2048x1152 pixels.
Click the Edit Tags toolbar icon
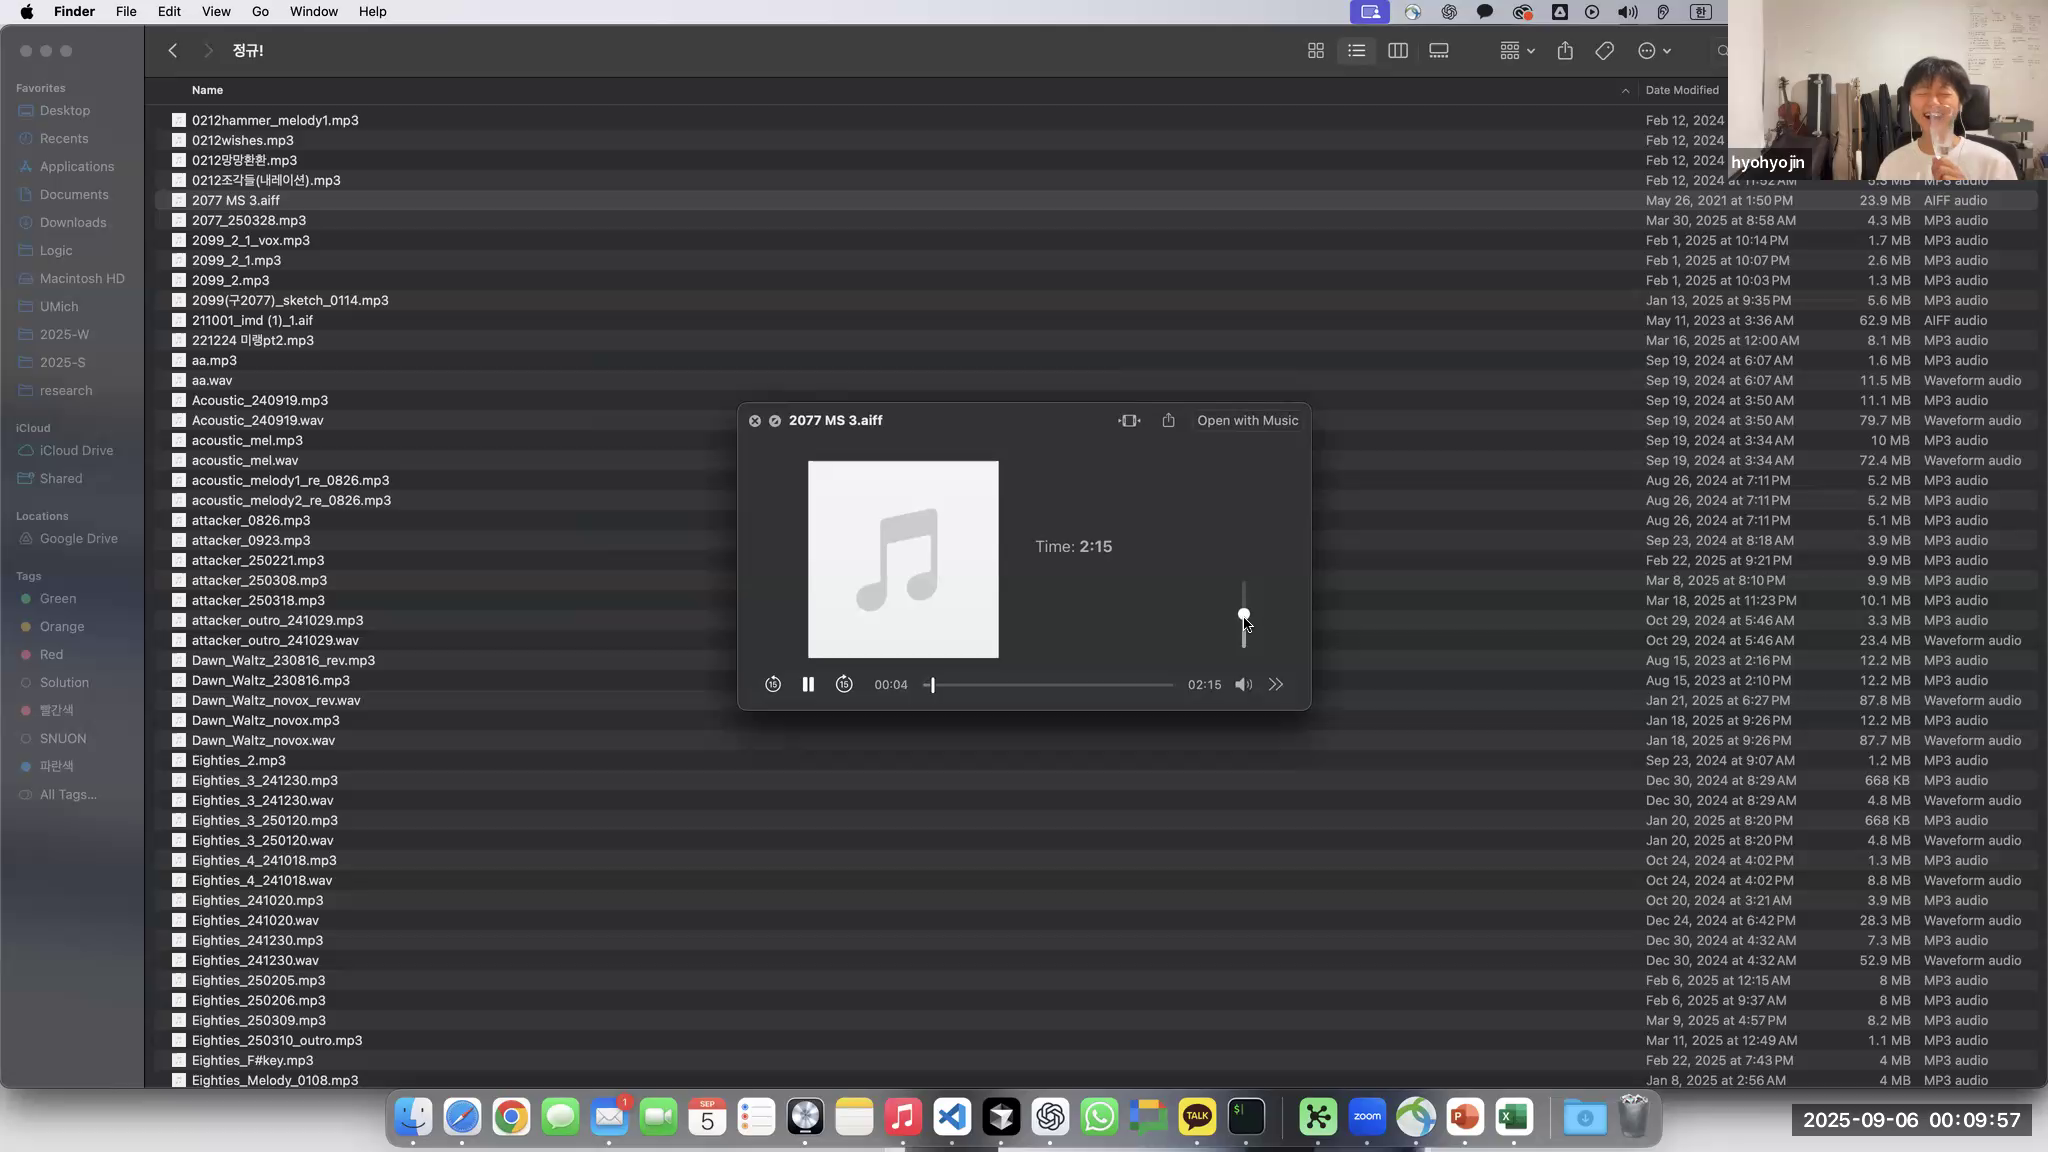(x=1604, y=51)
